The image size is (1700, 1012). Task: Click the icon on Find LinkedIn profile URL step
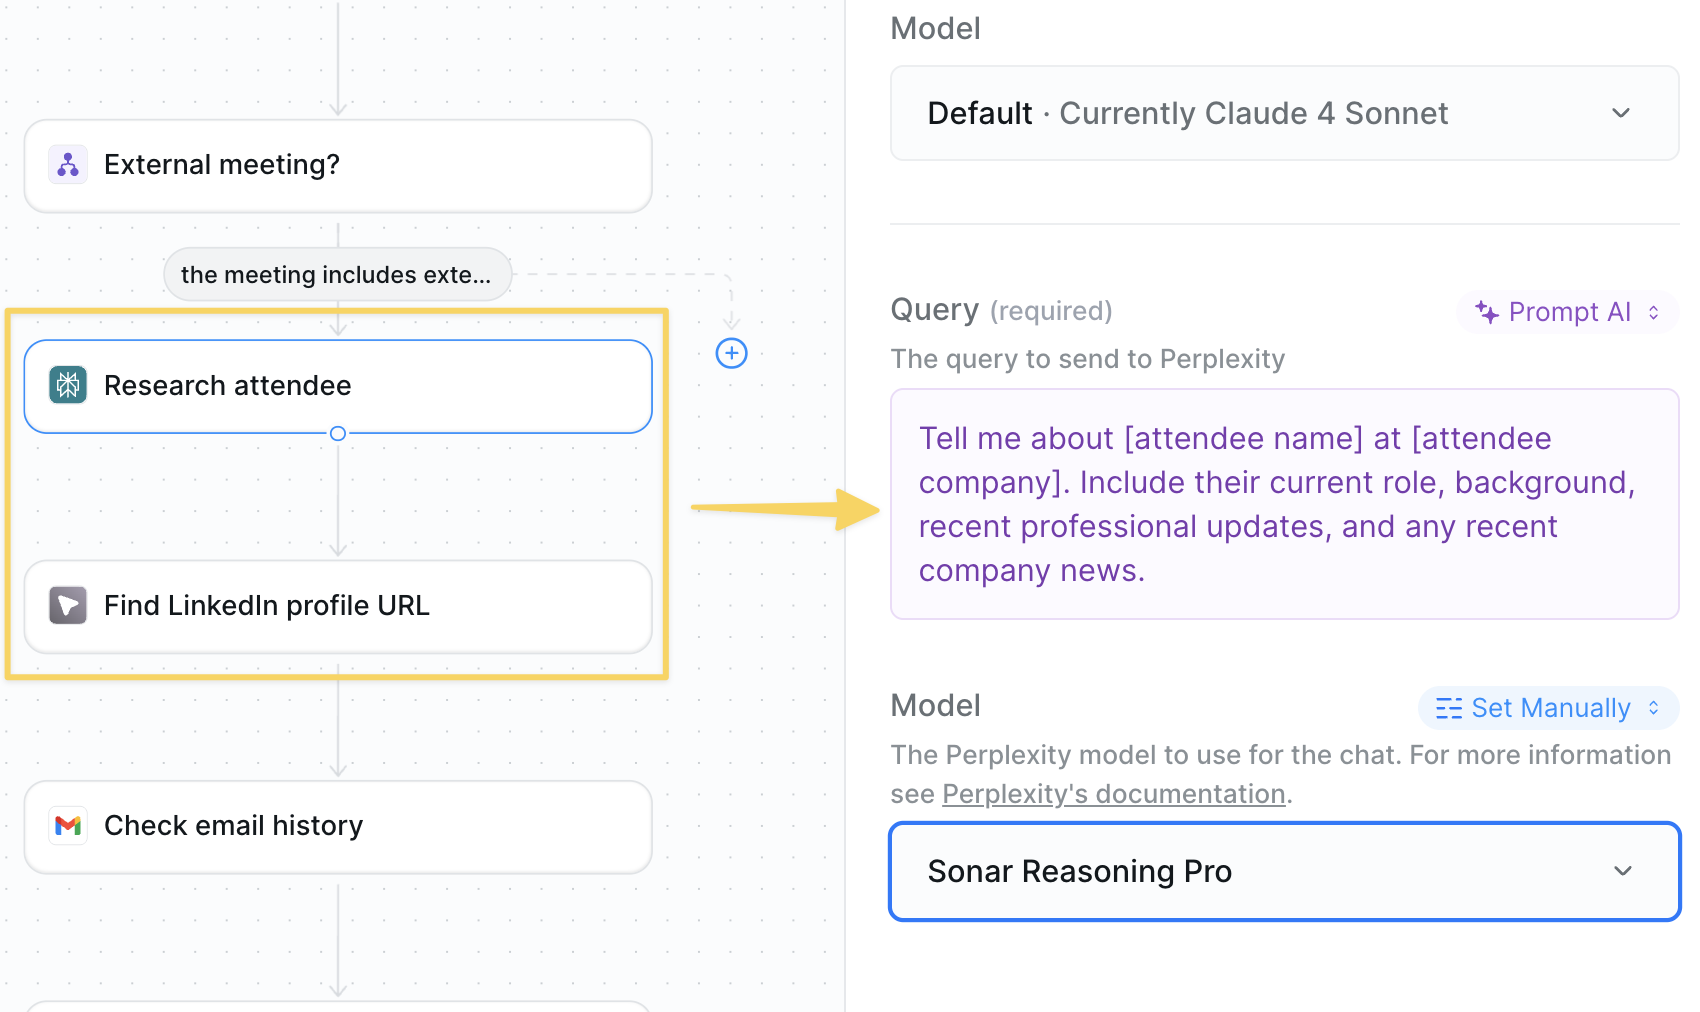click(x=66, y=605)
